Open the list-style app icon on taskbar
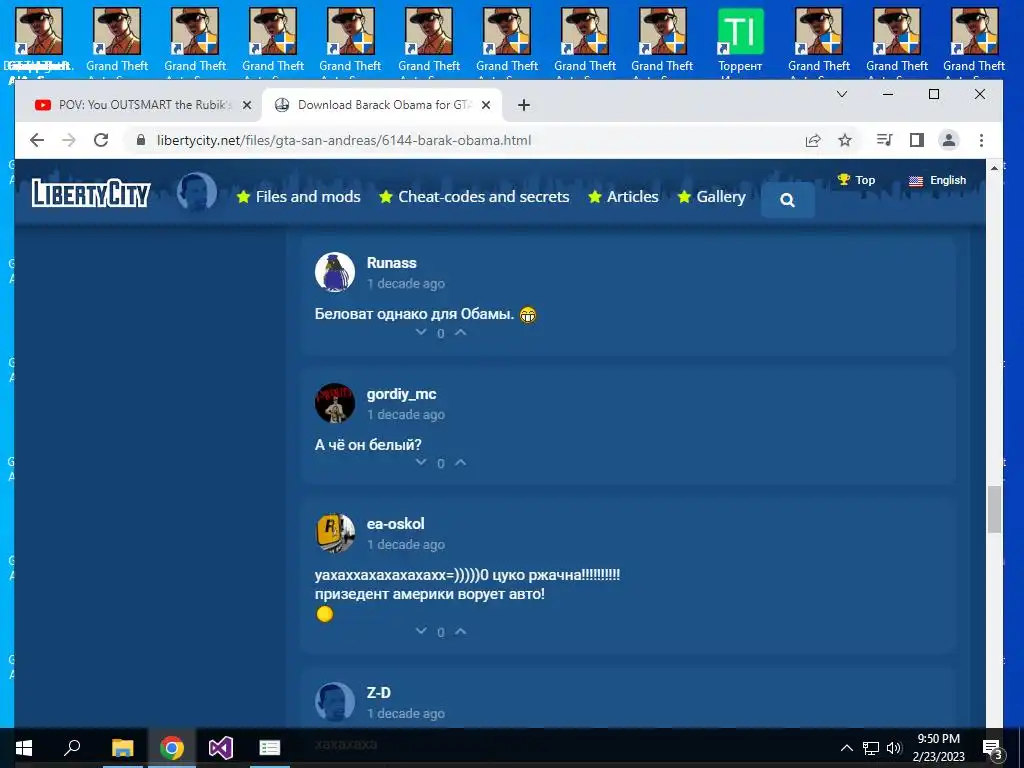 pos(270,748)
